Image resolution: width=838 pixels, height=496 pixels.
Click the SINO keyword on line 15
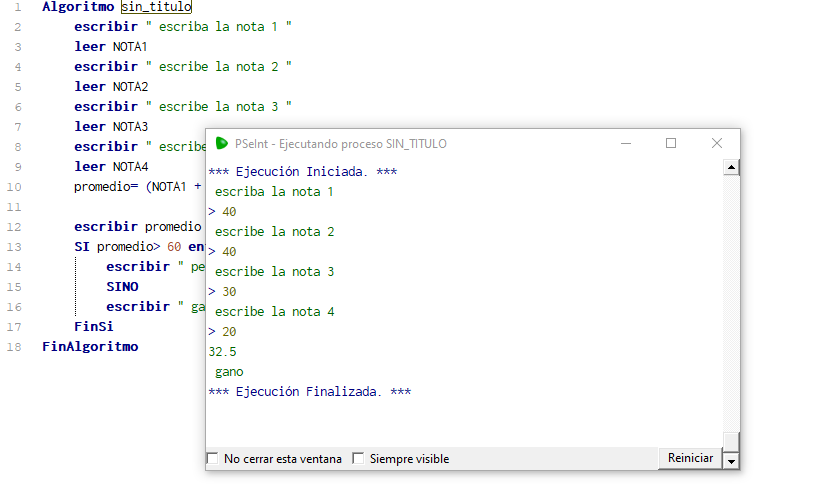[122, 287]
